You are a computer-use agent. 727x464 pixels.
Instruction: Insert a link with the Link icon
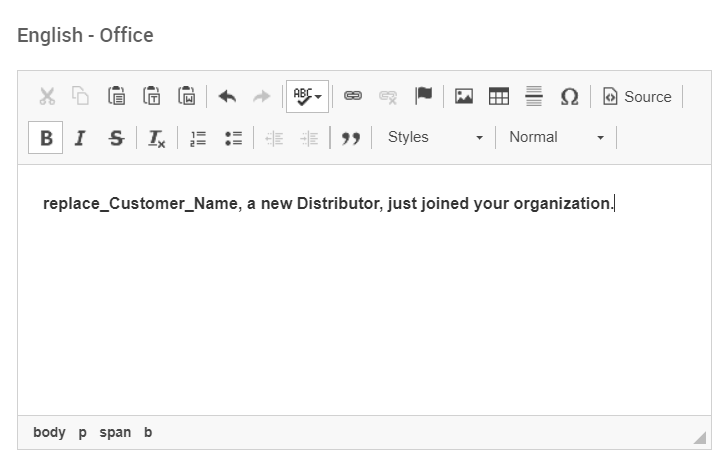352,97
